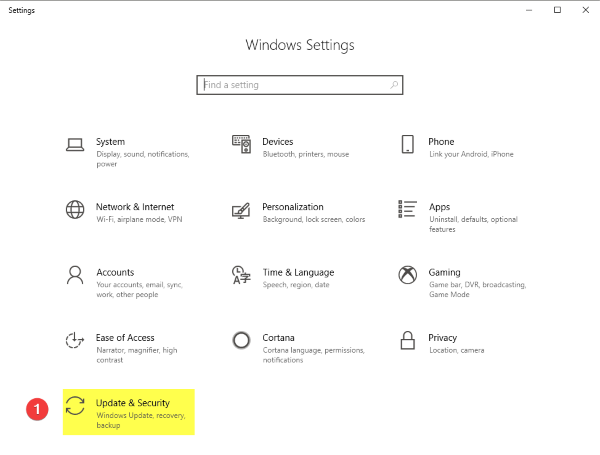The height and width of the screenshot is (455, 600).
Task: Click the Privacy padlock icon
Action: pos(408,340)
